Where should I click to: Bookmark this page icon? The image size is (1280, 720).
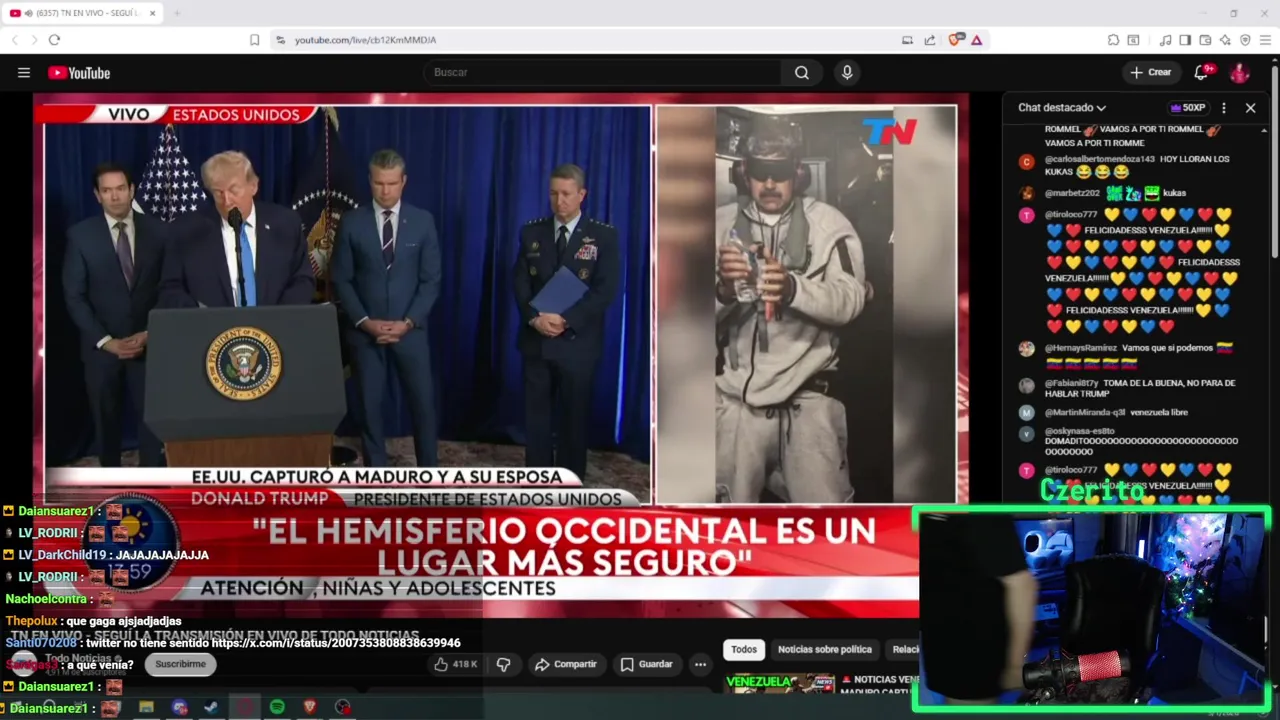tap(254, 40)
